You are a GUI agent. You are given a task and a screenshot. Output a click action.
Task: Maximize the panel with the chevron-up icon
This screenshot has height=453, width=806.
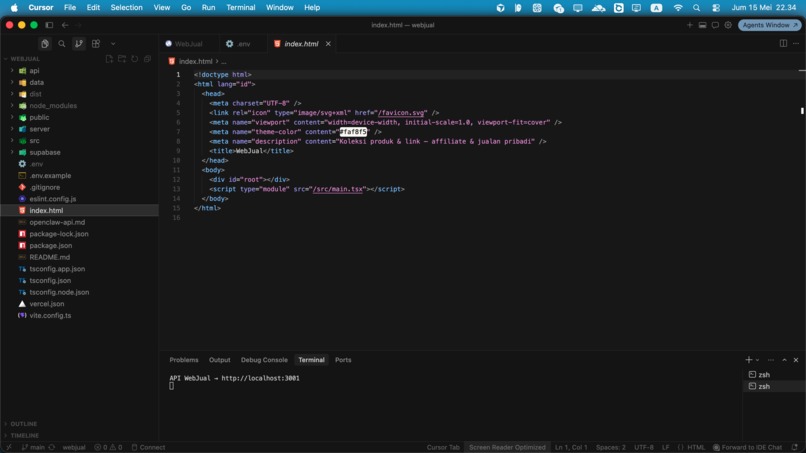(x=784, y=360)
